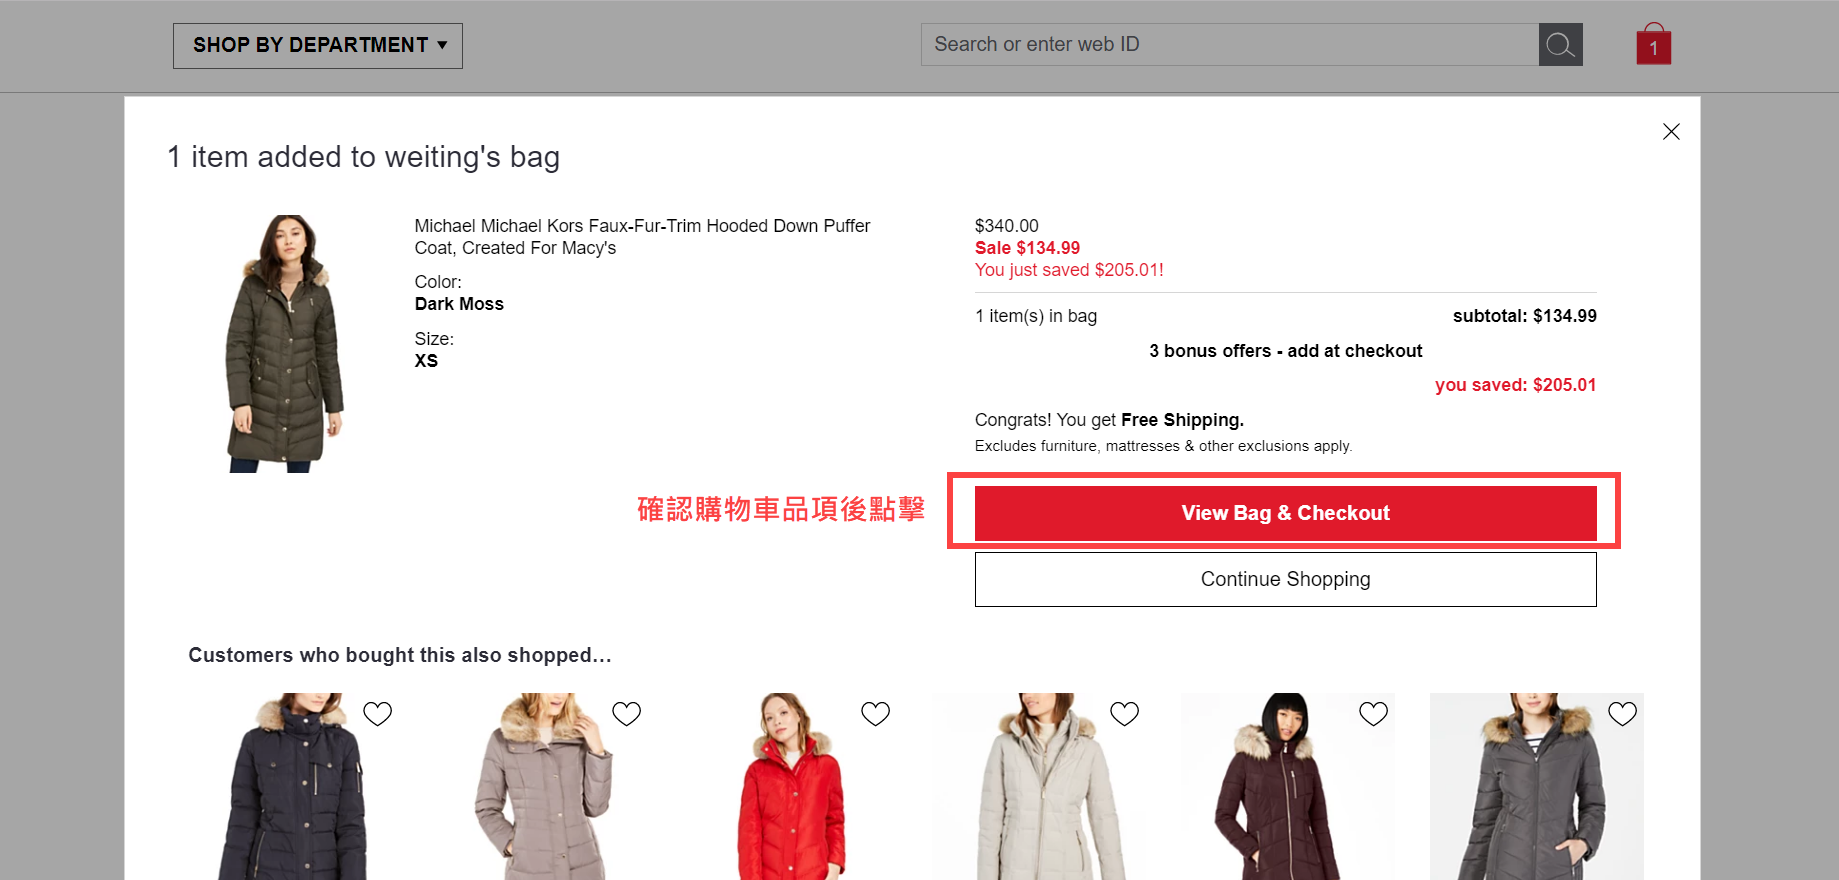This screenshot has height=880, width=1839.
Task: Heart the burgundy hooded coat
Action: click(1373, 714)
